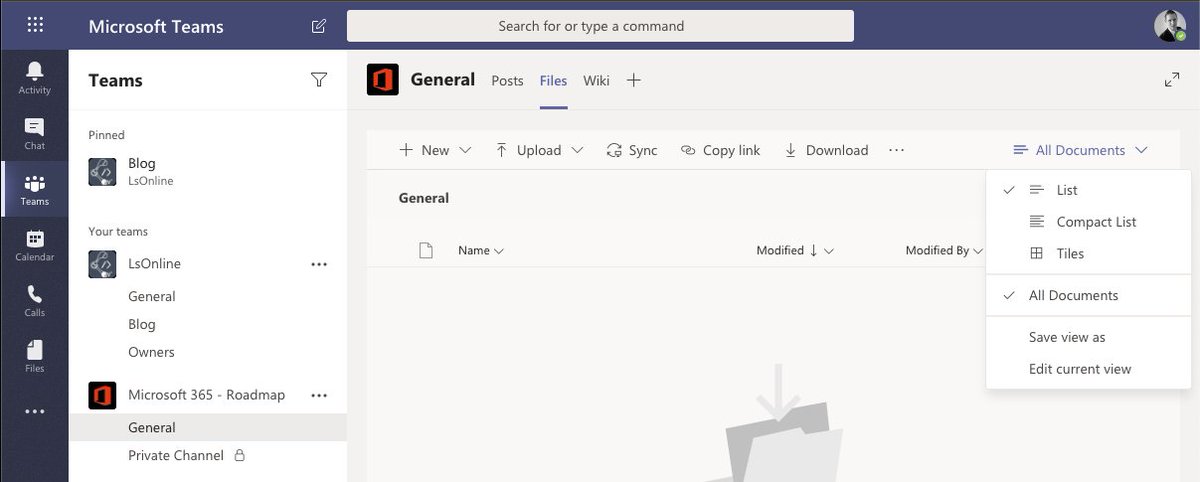Open the files toolbar overflow ellipsis
Screen dimensions: 1200x482
[896, 150]
